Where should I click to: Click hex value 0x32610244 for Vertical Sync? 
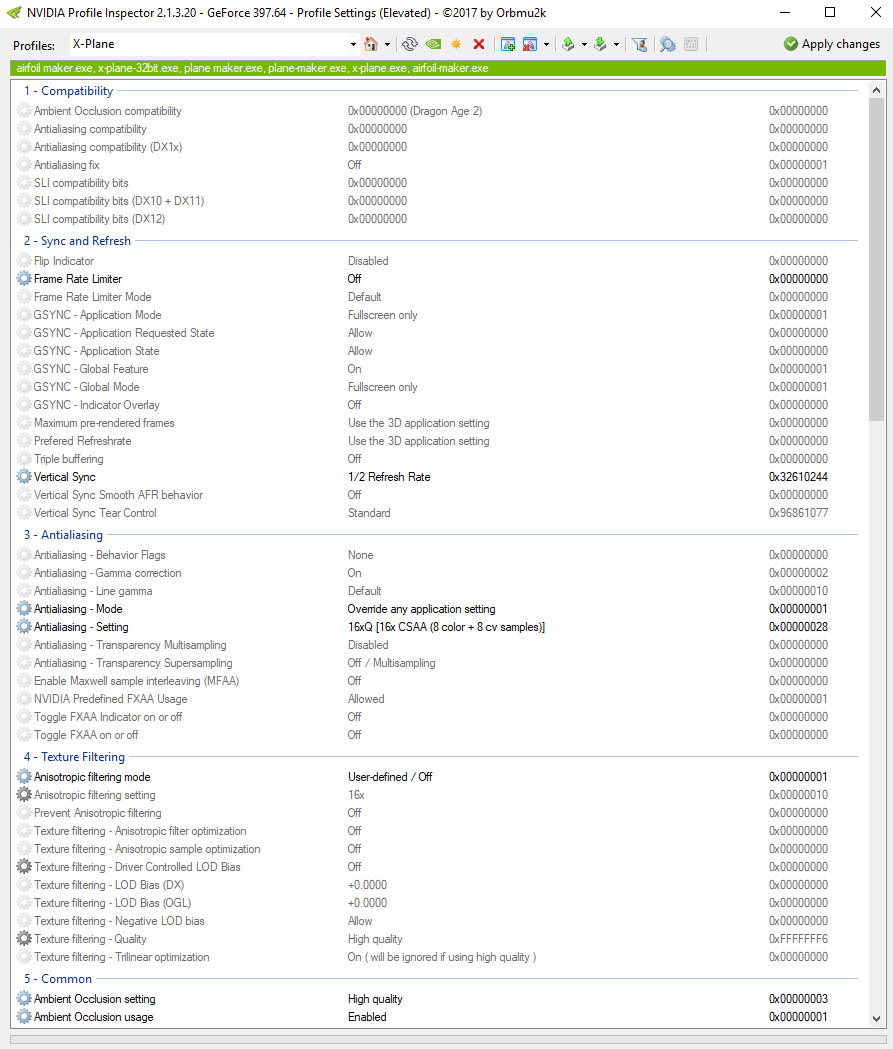(x=798, y=477)
